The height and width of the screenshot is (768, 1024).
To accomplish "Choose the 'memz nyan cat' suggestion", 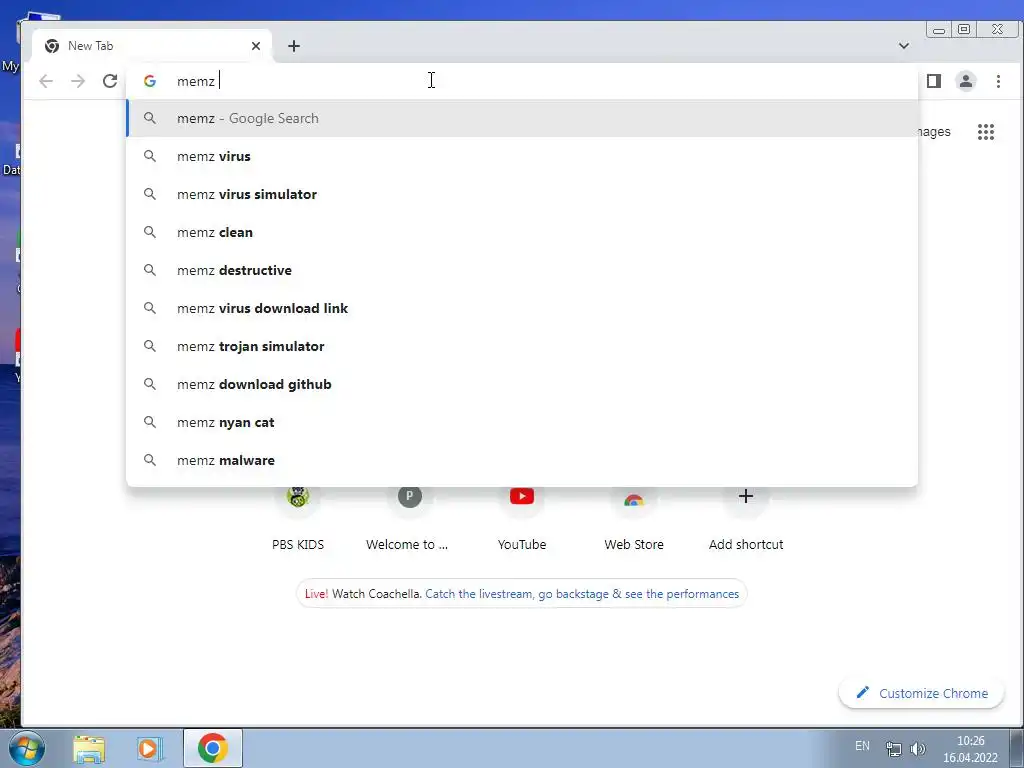I will coord(522,422).
